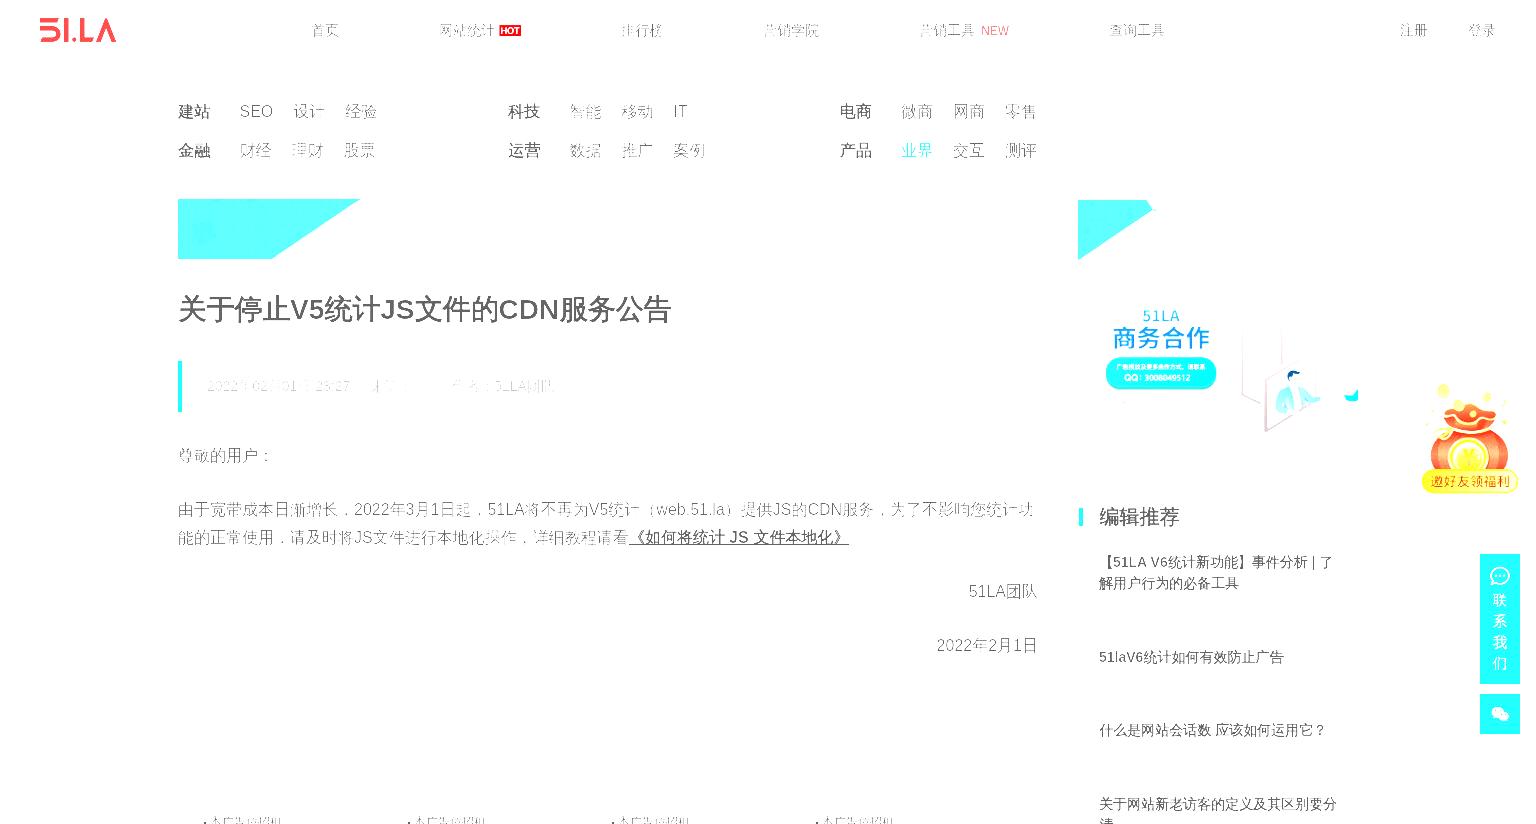
Task: Select the 网商 subcategory
Action: point(969,111)
